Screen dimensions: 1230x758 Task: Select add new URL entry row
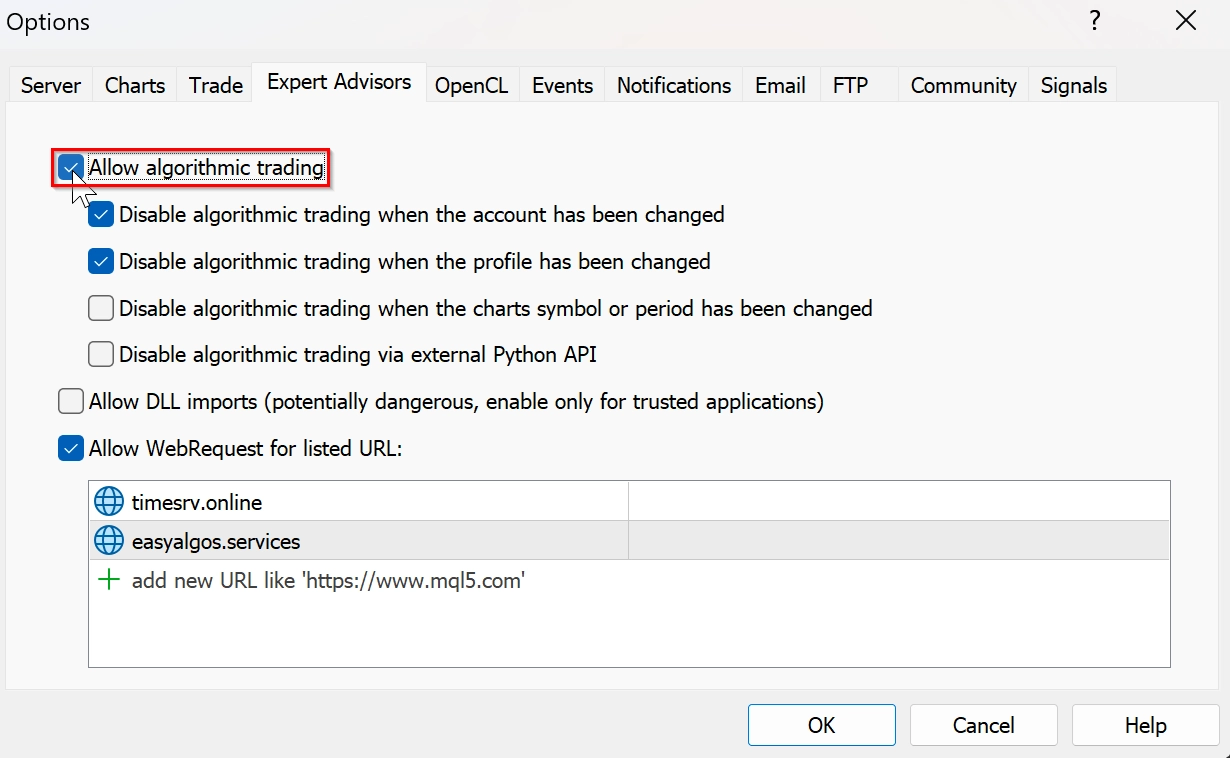(328, 580)
